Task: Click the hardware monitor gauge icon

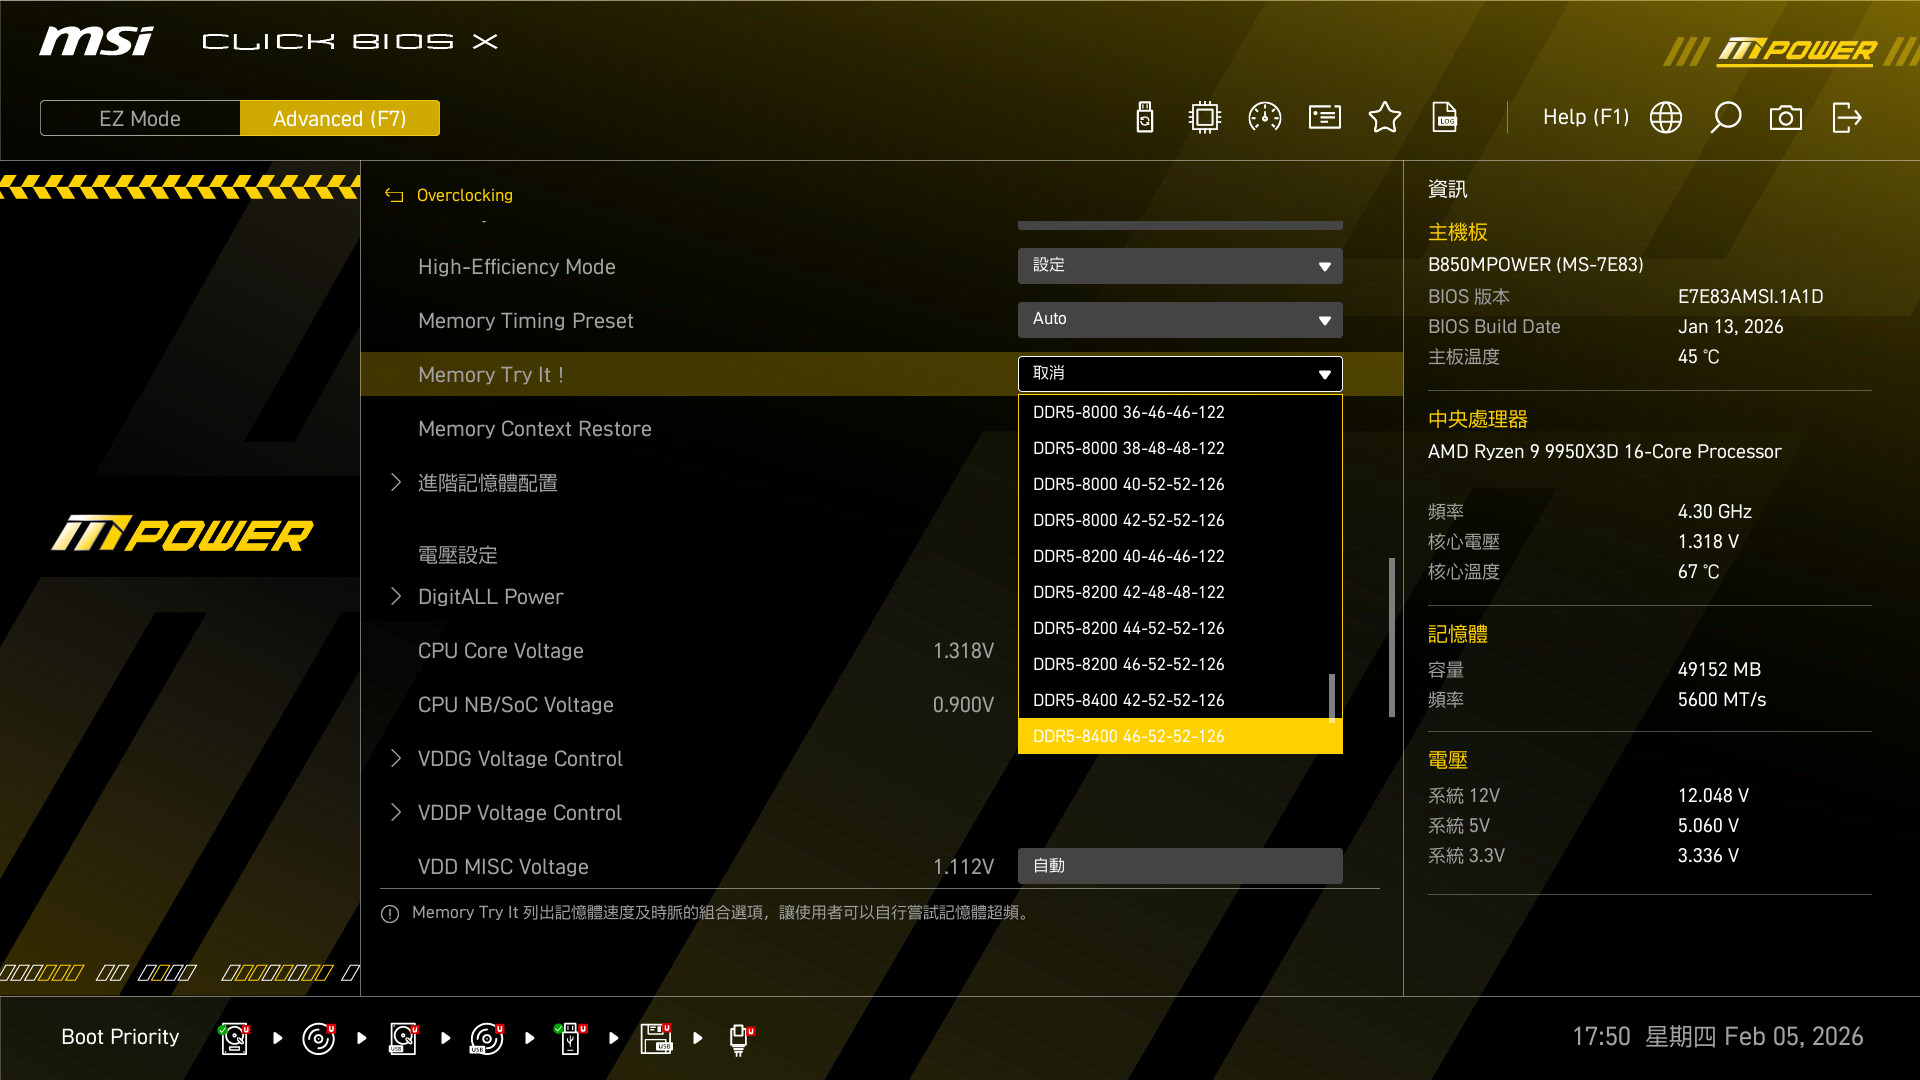Action: 1264,118
